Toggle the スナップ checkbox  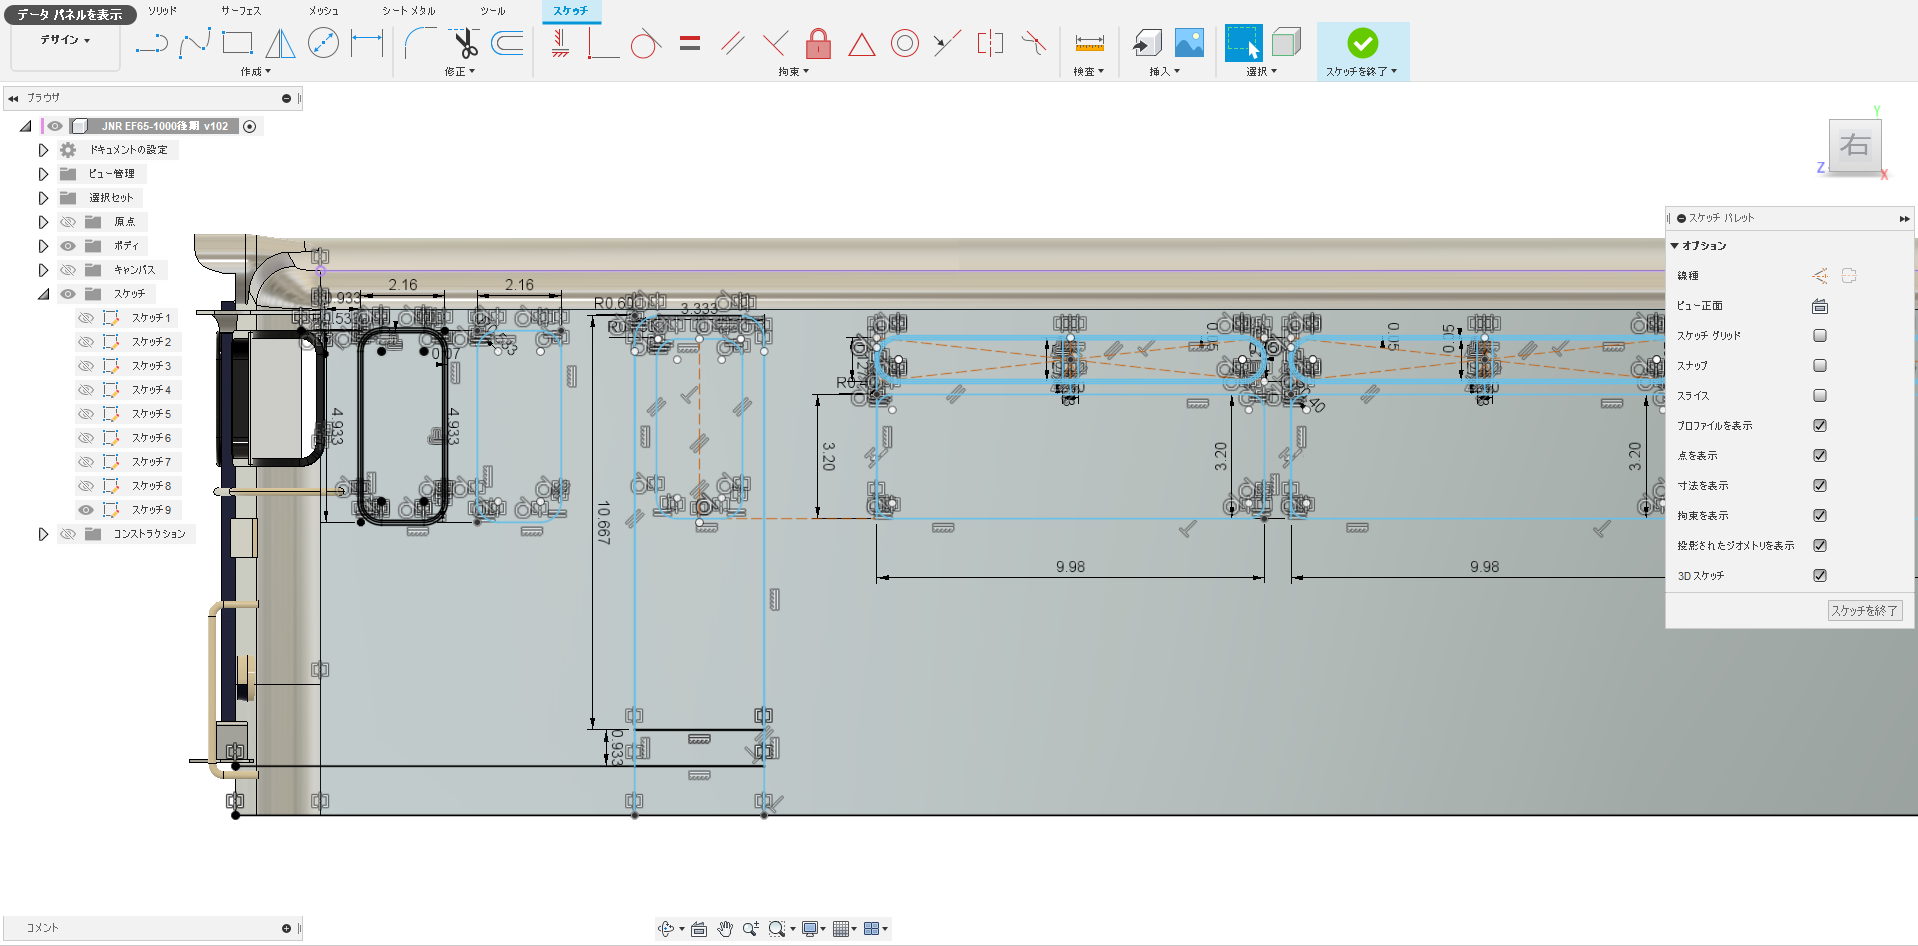[x=1820, y=366]
